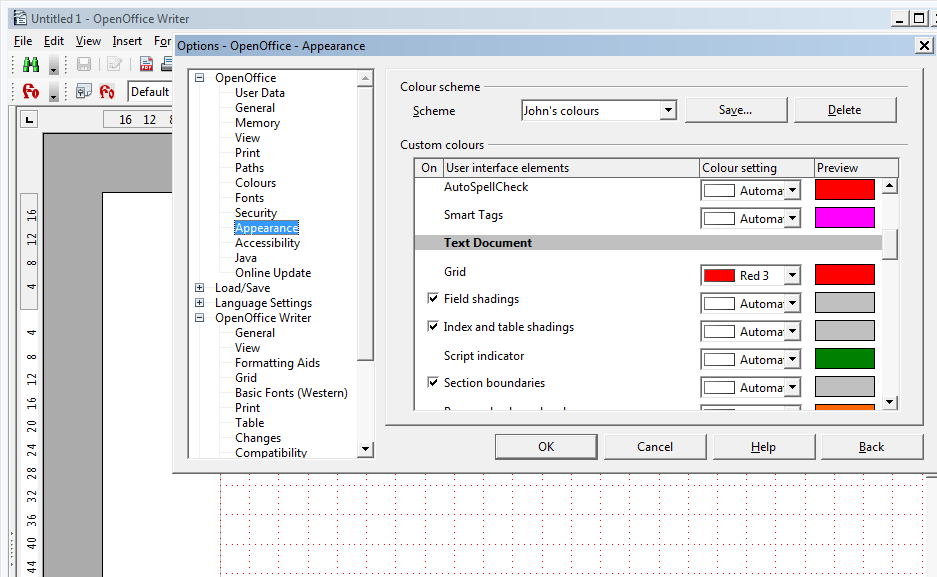The image size is (937, 577).
Task: Click the Styles and Formatting window icon
Action: click(x=84, y=92)
